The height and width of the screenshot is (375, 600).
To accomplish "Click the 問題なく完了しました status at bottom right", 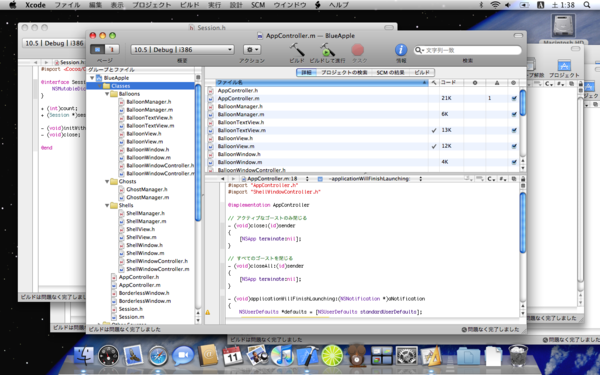I will (x=491, y=329).
